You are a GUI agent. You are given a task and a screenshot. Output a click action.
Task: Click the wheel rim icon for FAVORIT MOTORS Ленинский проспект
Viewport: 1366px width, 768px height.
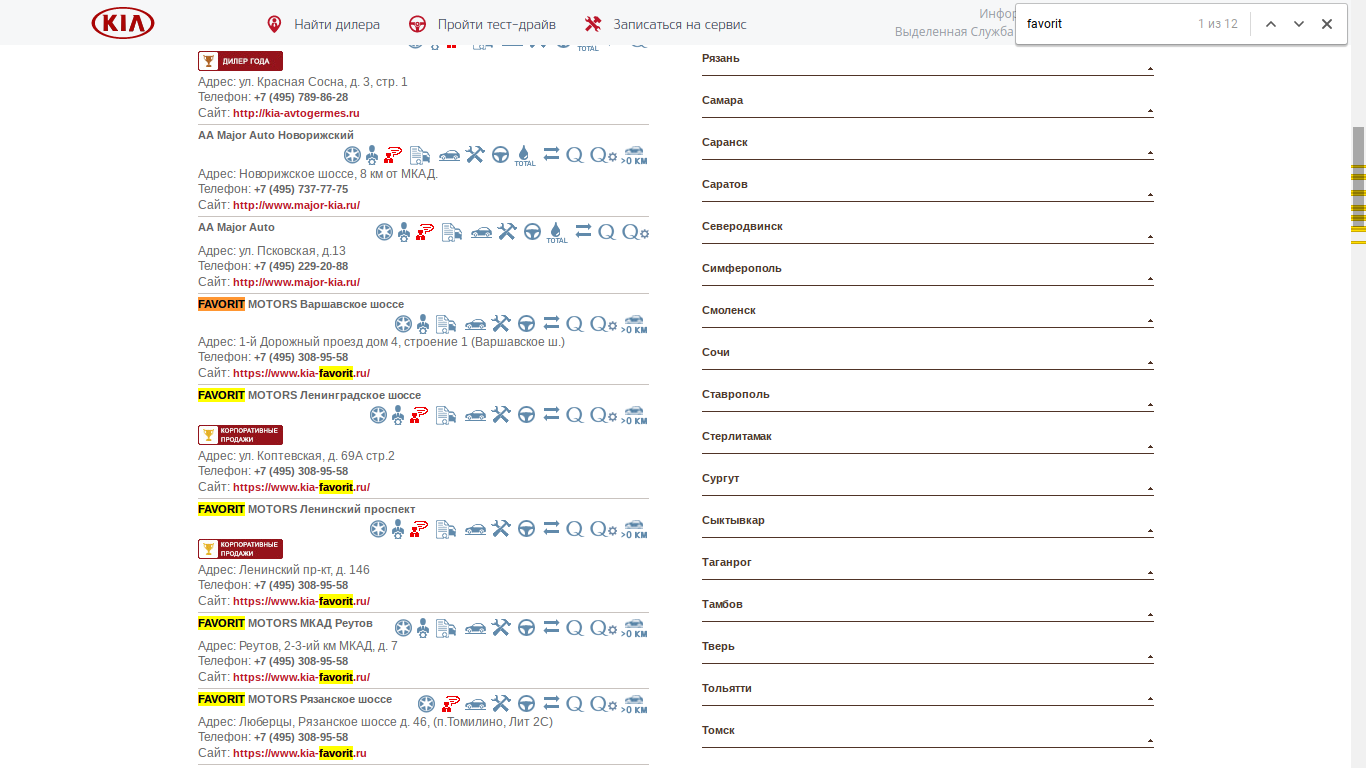(x=378, y=528)
